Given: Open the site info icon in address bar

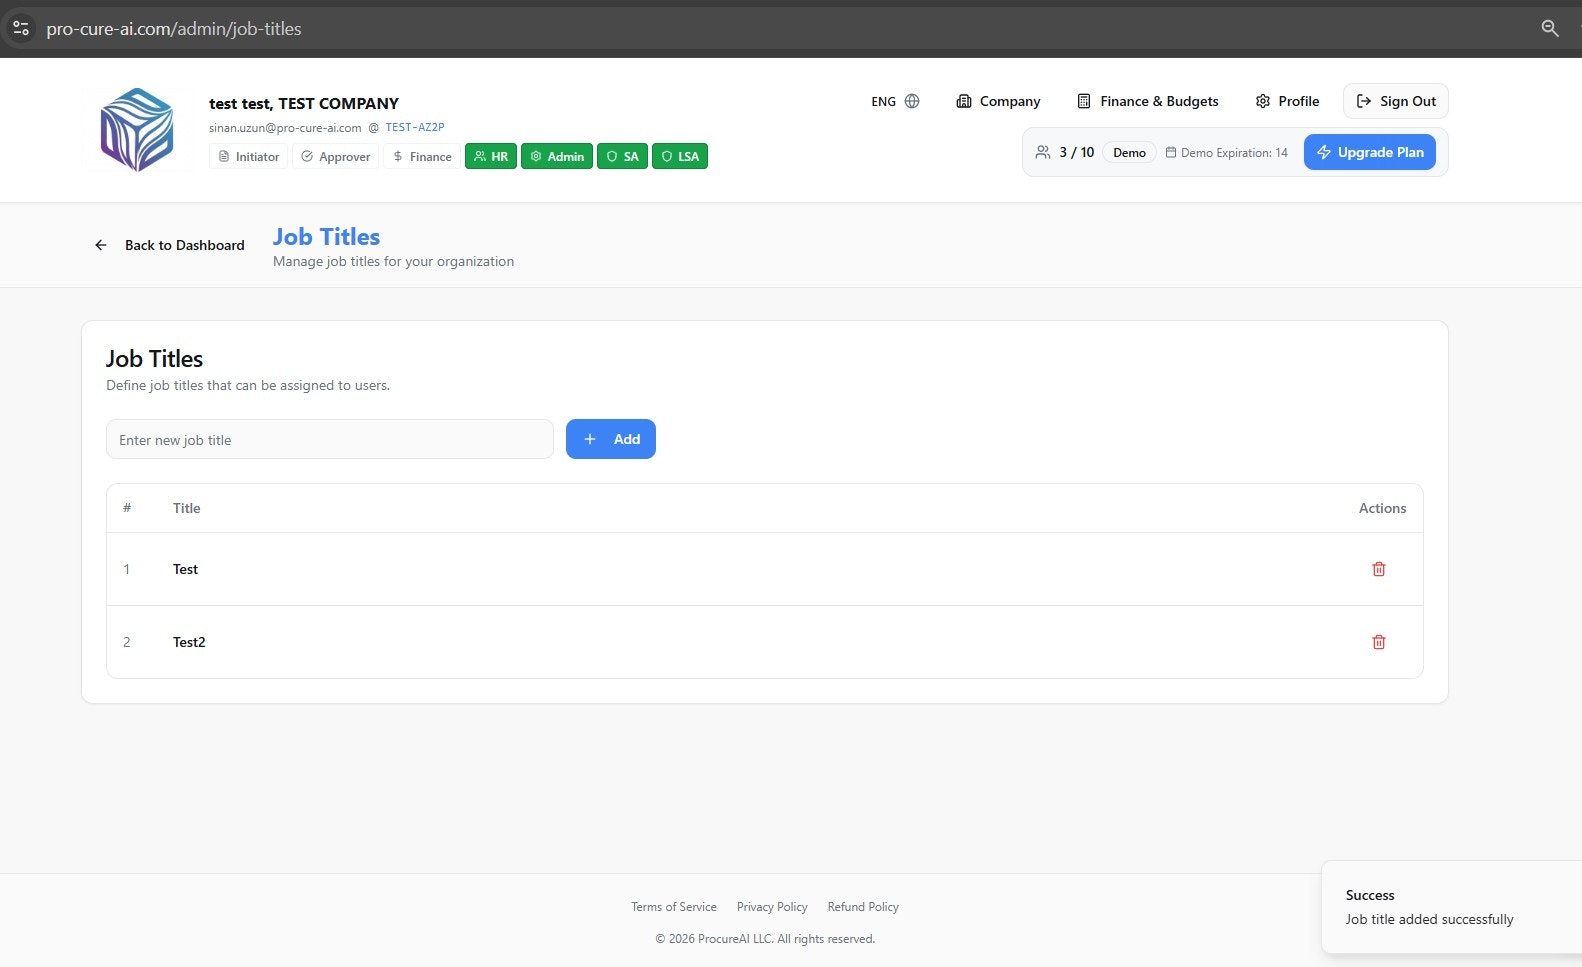Looking at the screenshot, I should tap(21, 28).
